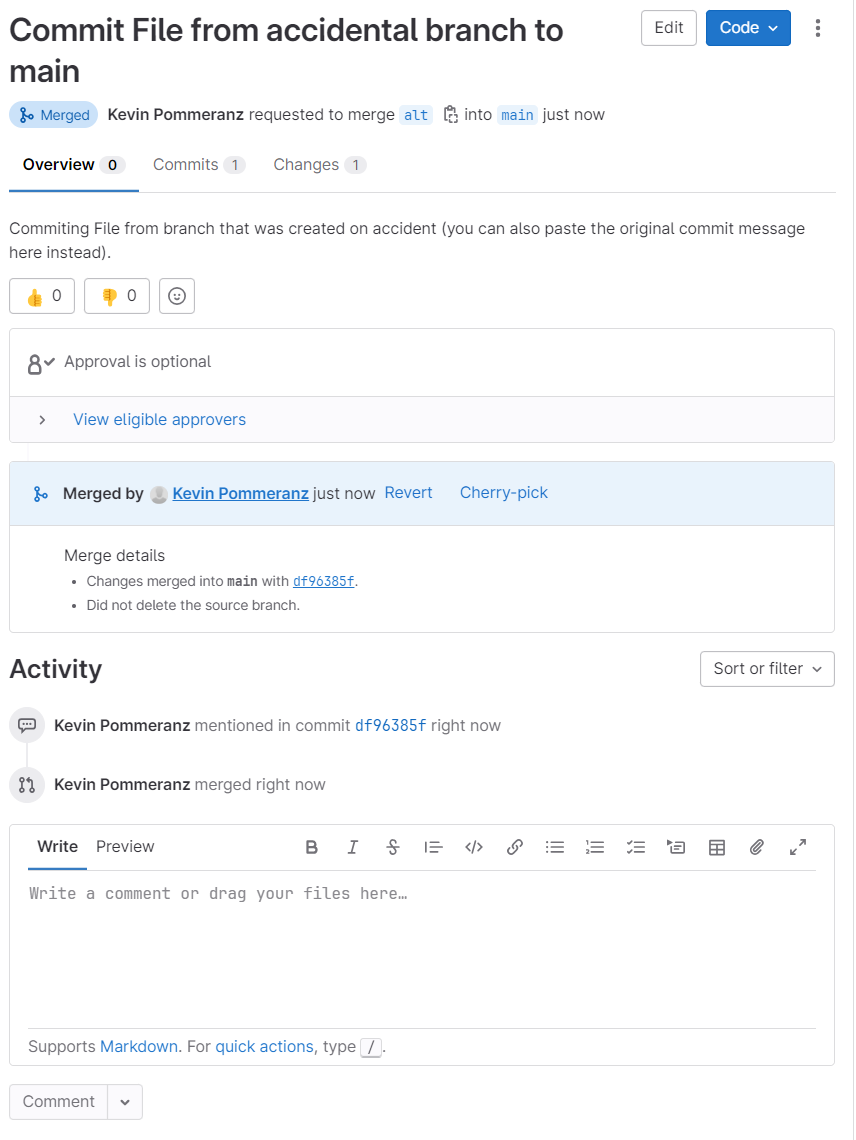Viewport: 856px width, 1140px height.
Task: Open the Sort or filter dropdown
Action: [767, 669]
